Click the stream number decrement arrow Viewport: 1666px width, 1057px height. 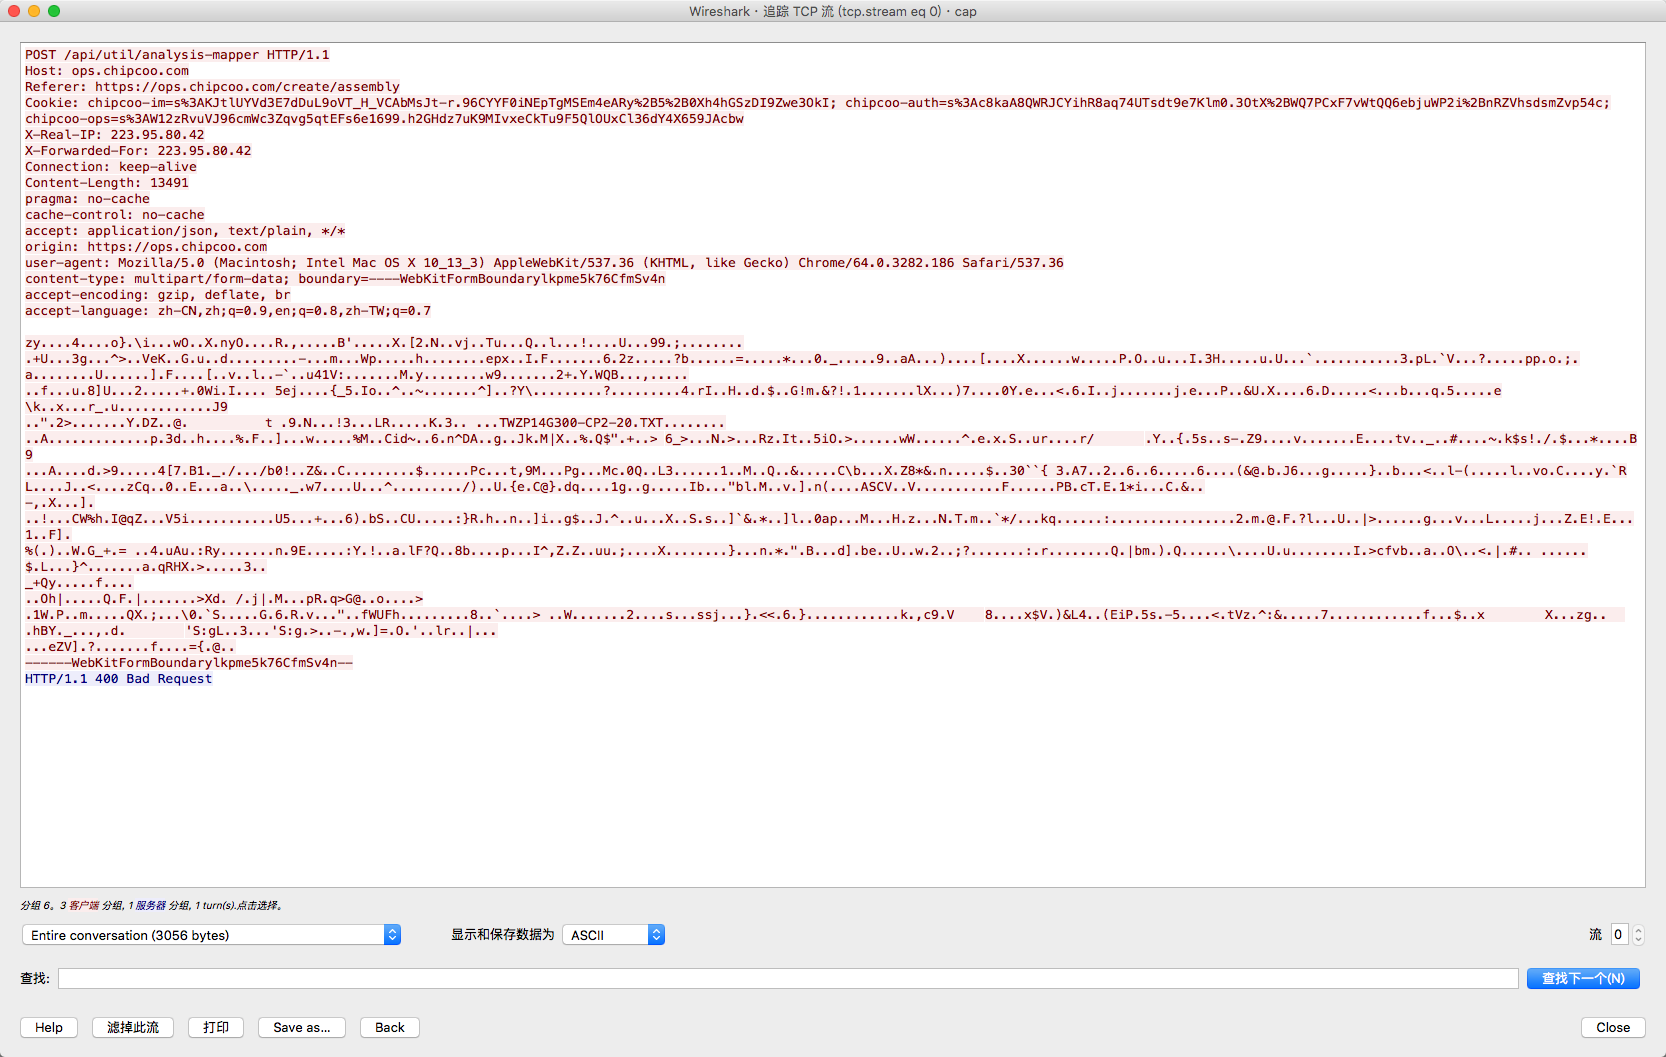click(x=1638, y=940)
